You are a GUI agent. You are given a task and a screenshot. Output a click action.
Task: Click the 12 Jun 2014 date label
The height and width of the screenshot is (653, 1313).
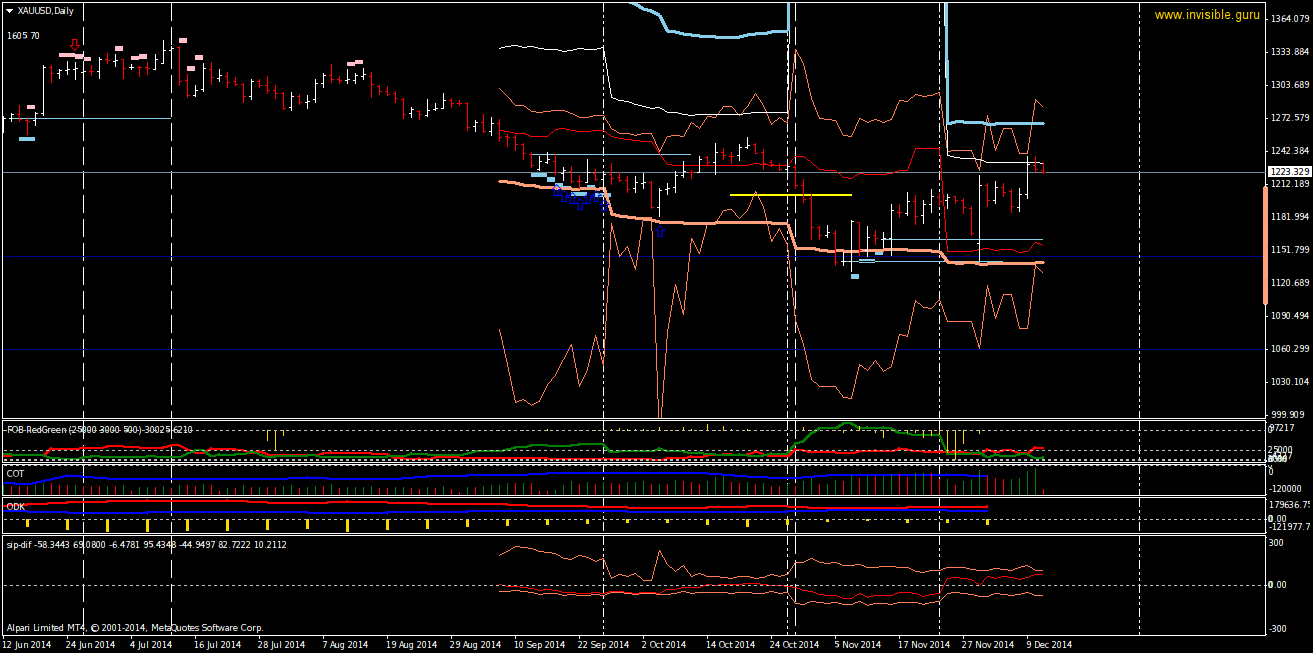27,645
